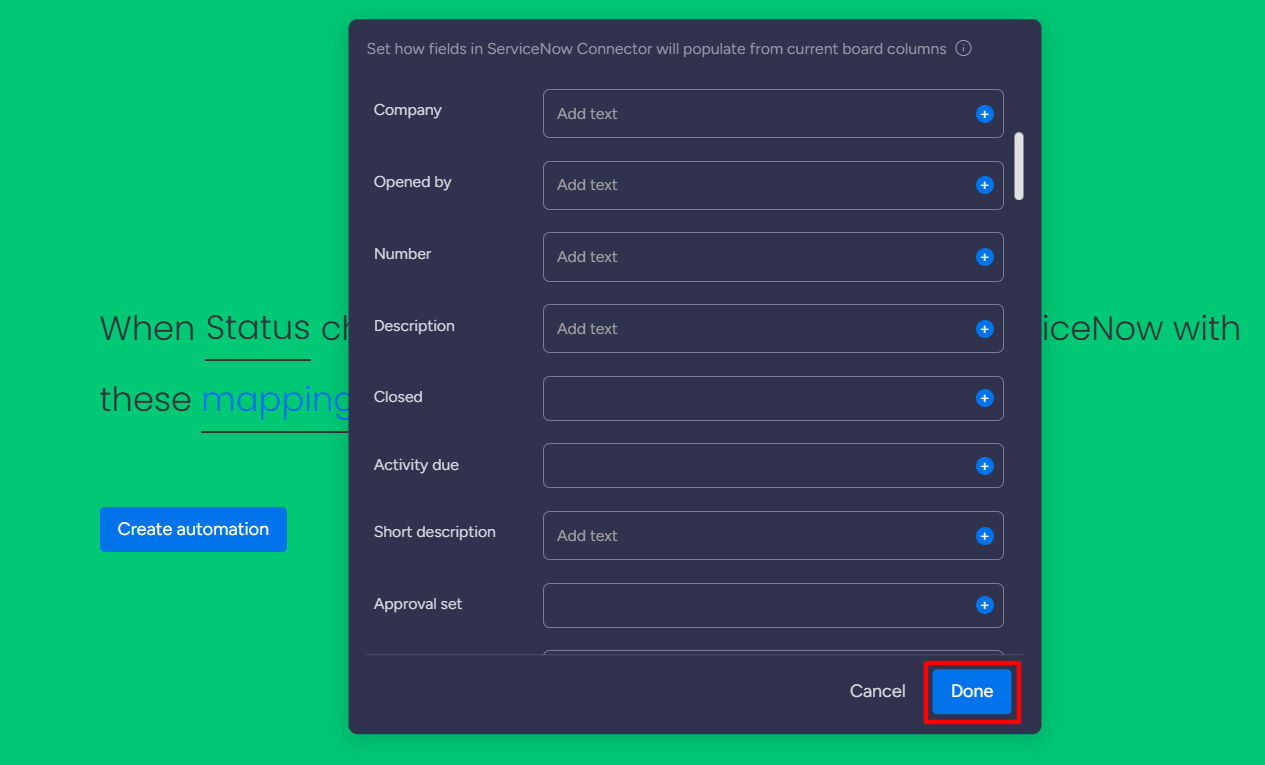Click the Create automation button

pos(193,529)
